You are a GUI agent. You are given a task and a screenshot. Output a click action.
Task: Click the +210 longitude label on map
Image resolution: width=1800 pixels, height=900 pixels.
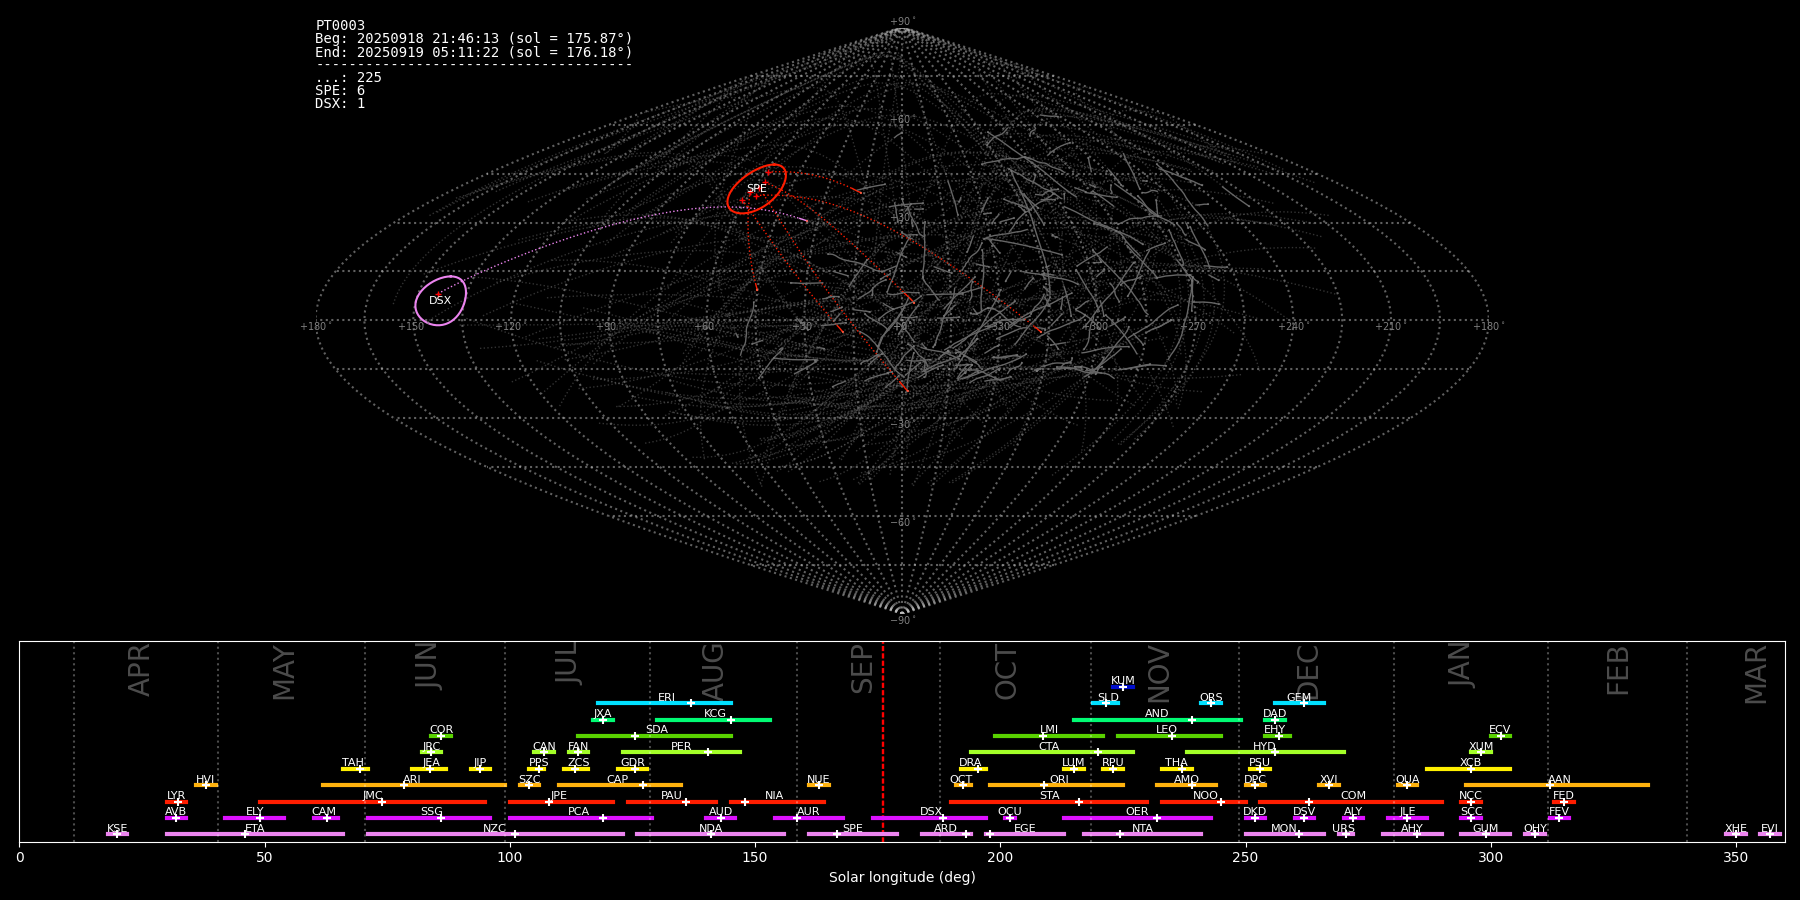coord(1388,326)
